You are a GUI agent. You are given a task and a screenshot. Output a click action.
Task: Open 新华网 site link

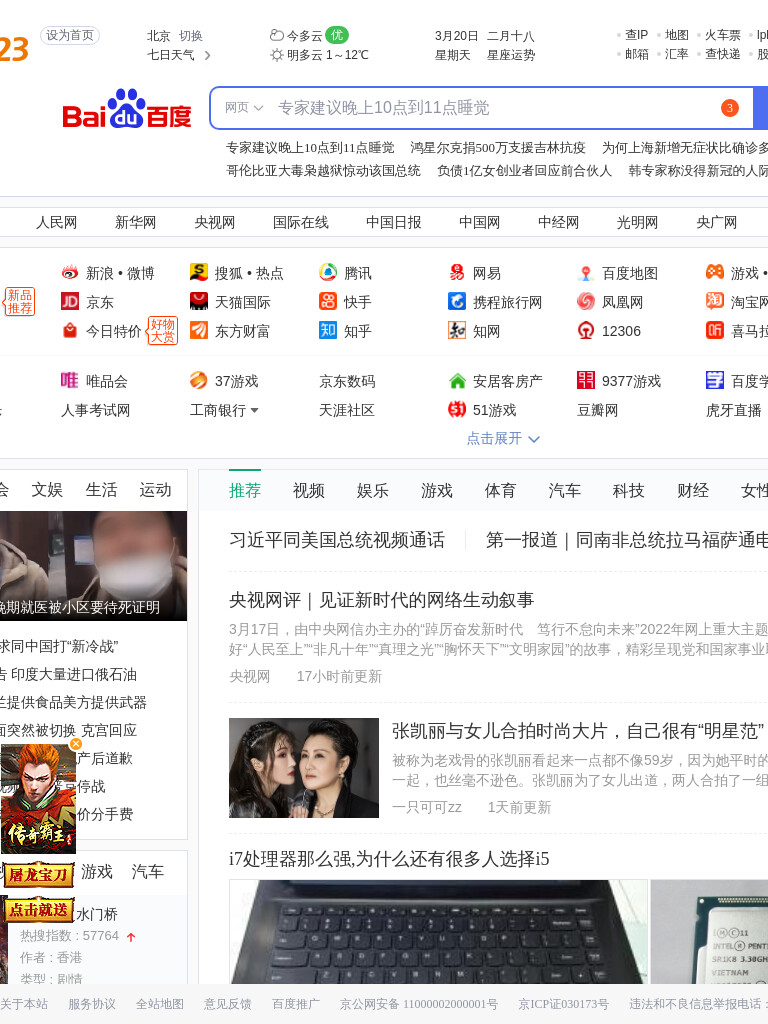click(135, 223)
